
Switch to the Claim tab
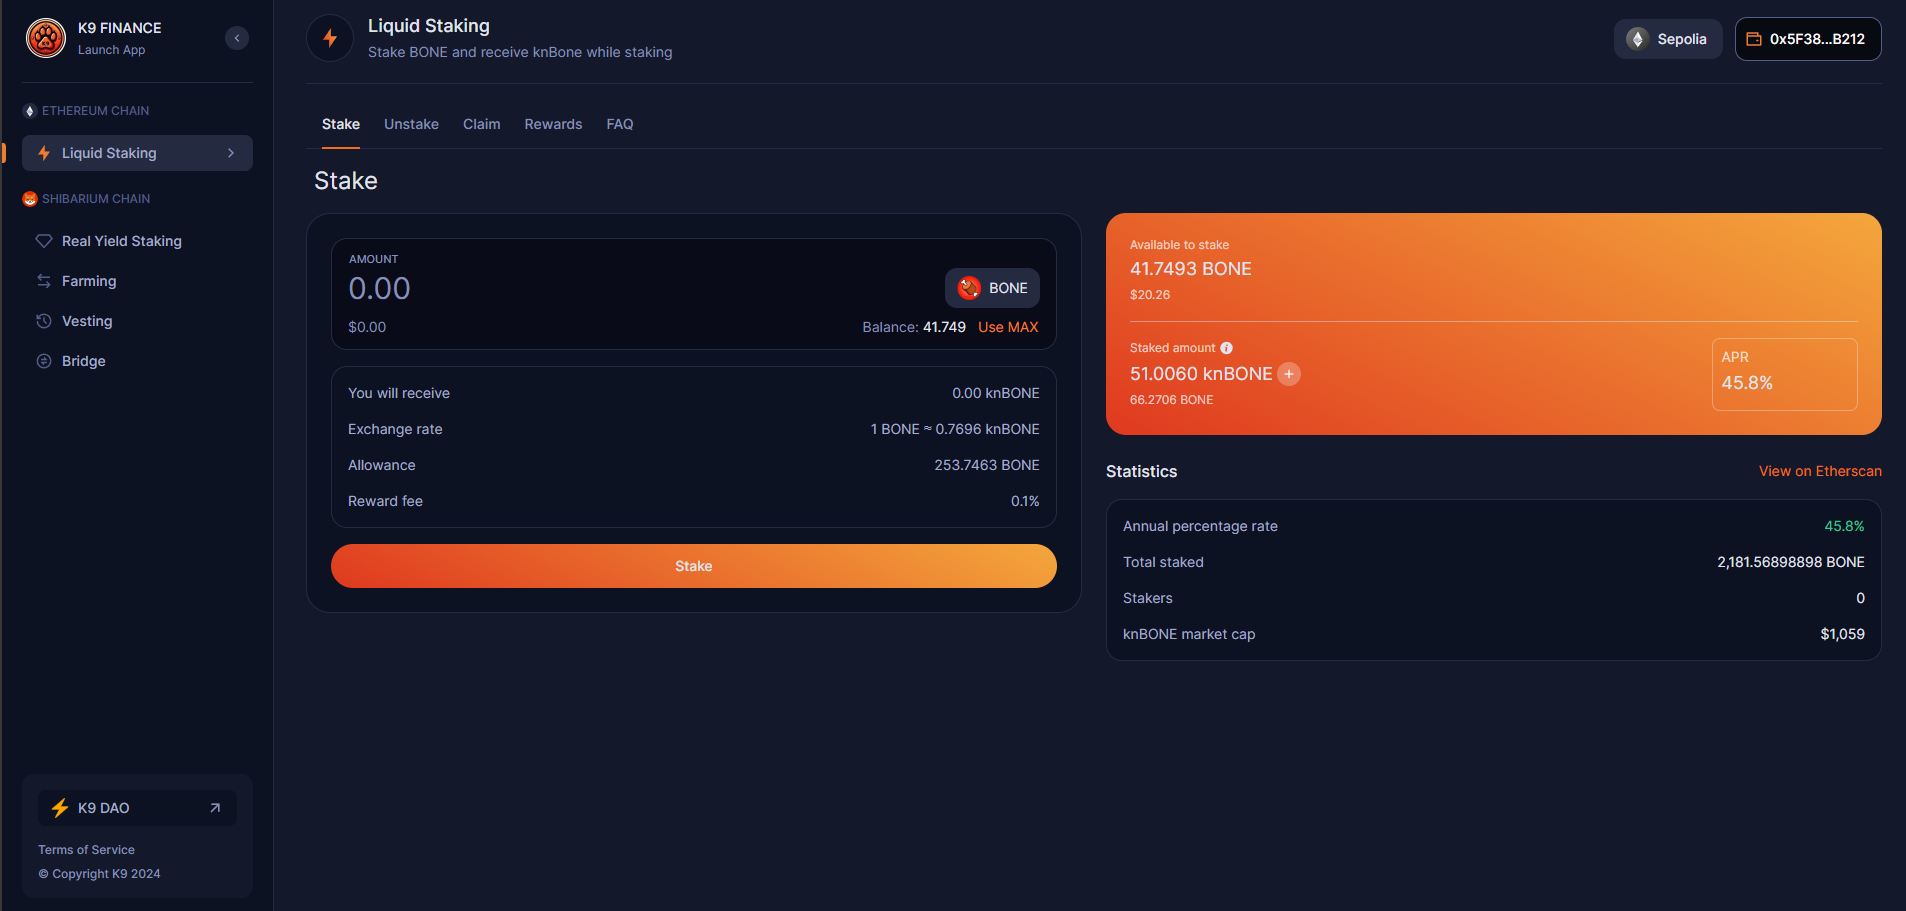481,124
